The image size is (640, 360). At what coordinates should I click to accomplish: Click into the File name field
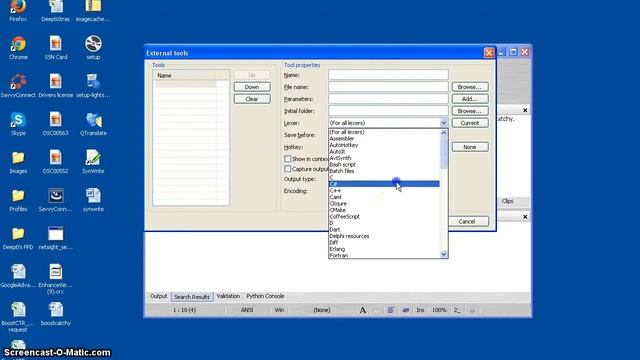click(x=388, y=87)
